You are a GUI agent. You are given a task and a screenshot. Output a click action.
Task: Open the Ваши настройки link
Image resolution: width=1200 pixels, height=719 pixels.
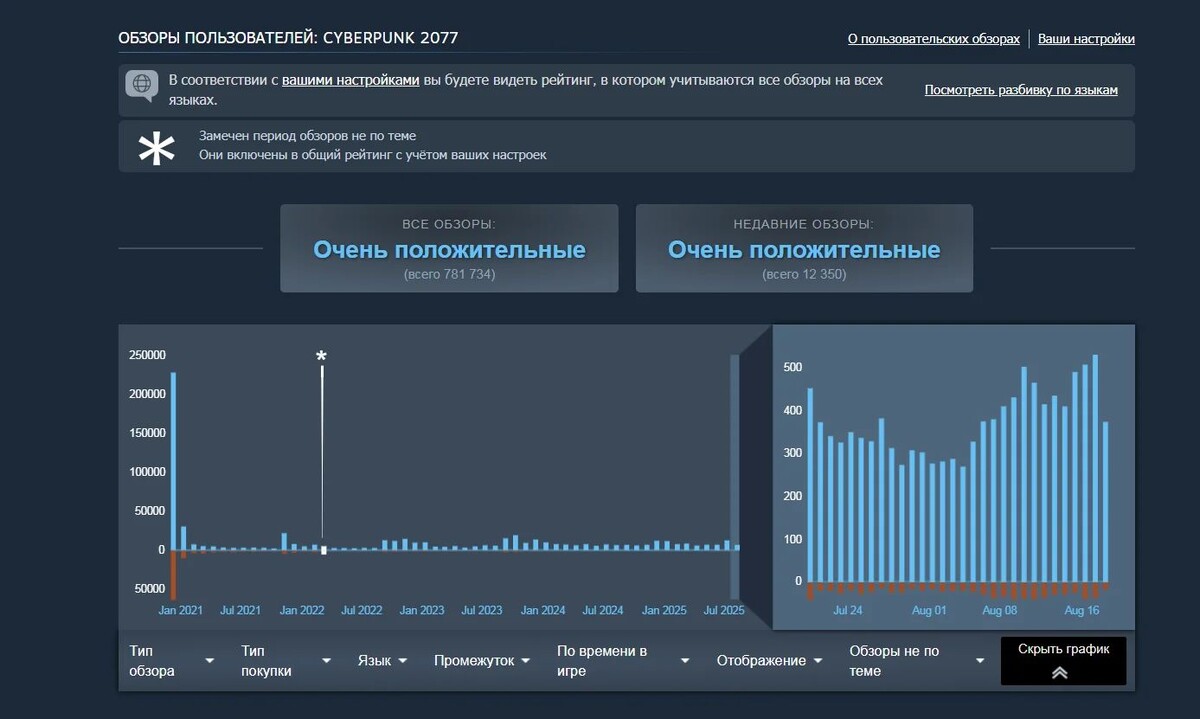coord(1086,38)
